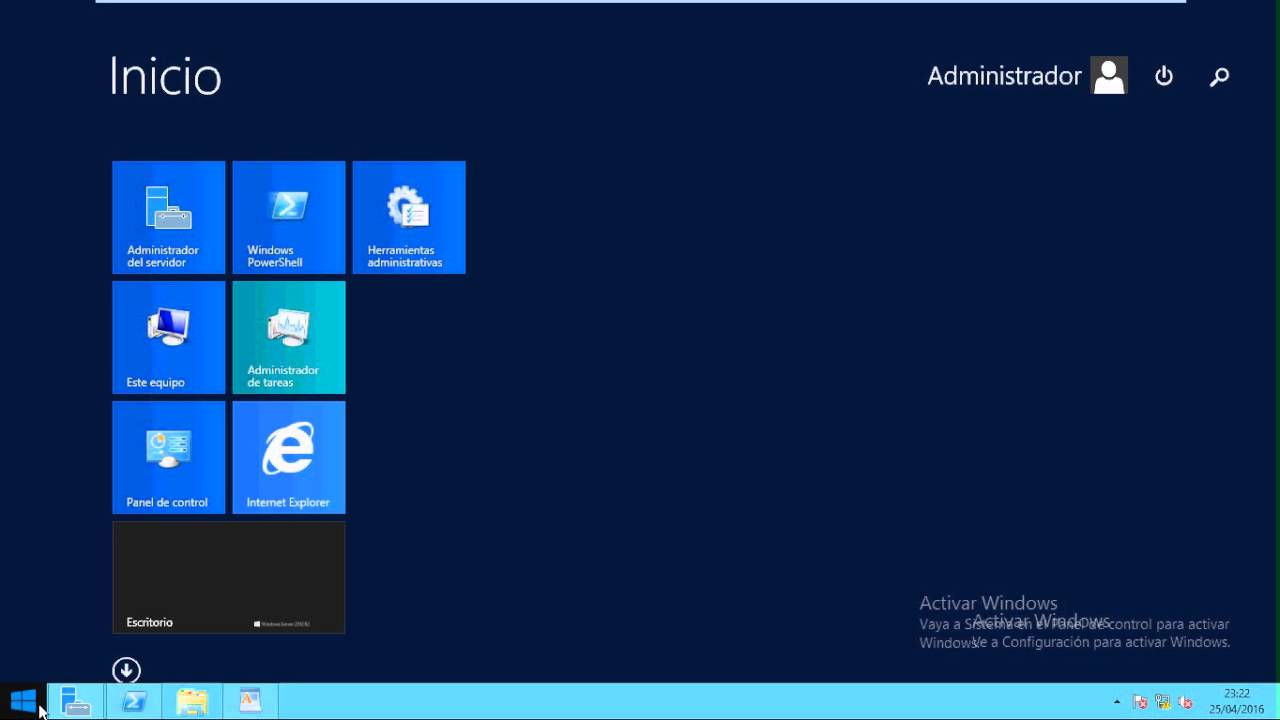The height and width of the screenshot is (720, 1280).
Task: Open the Administrador del servidor tile
Action: [x=169, y=217]
